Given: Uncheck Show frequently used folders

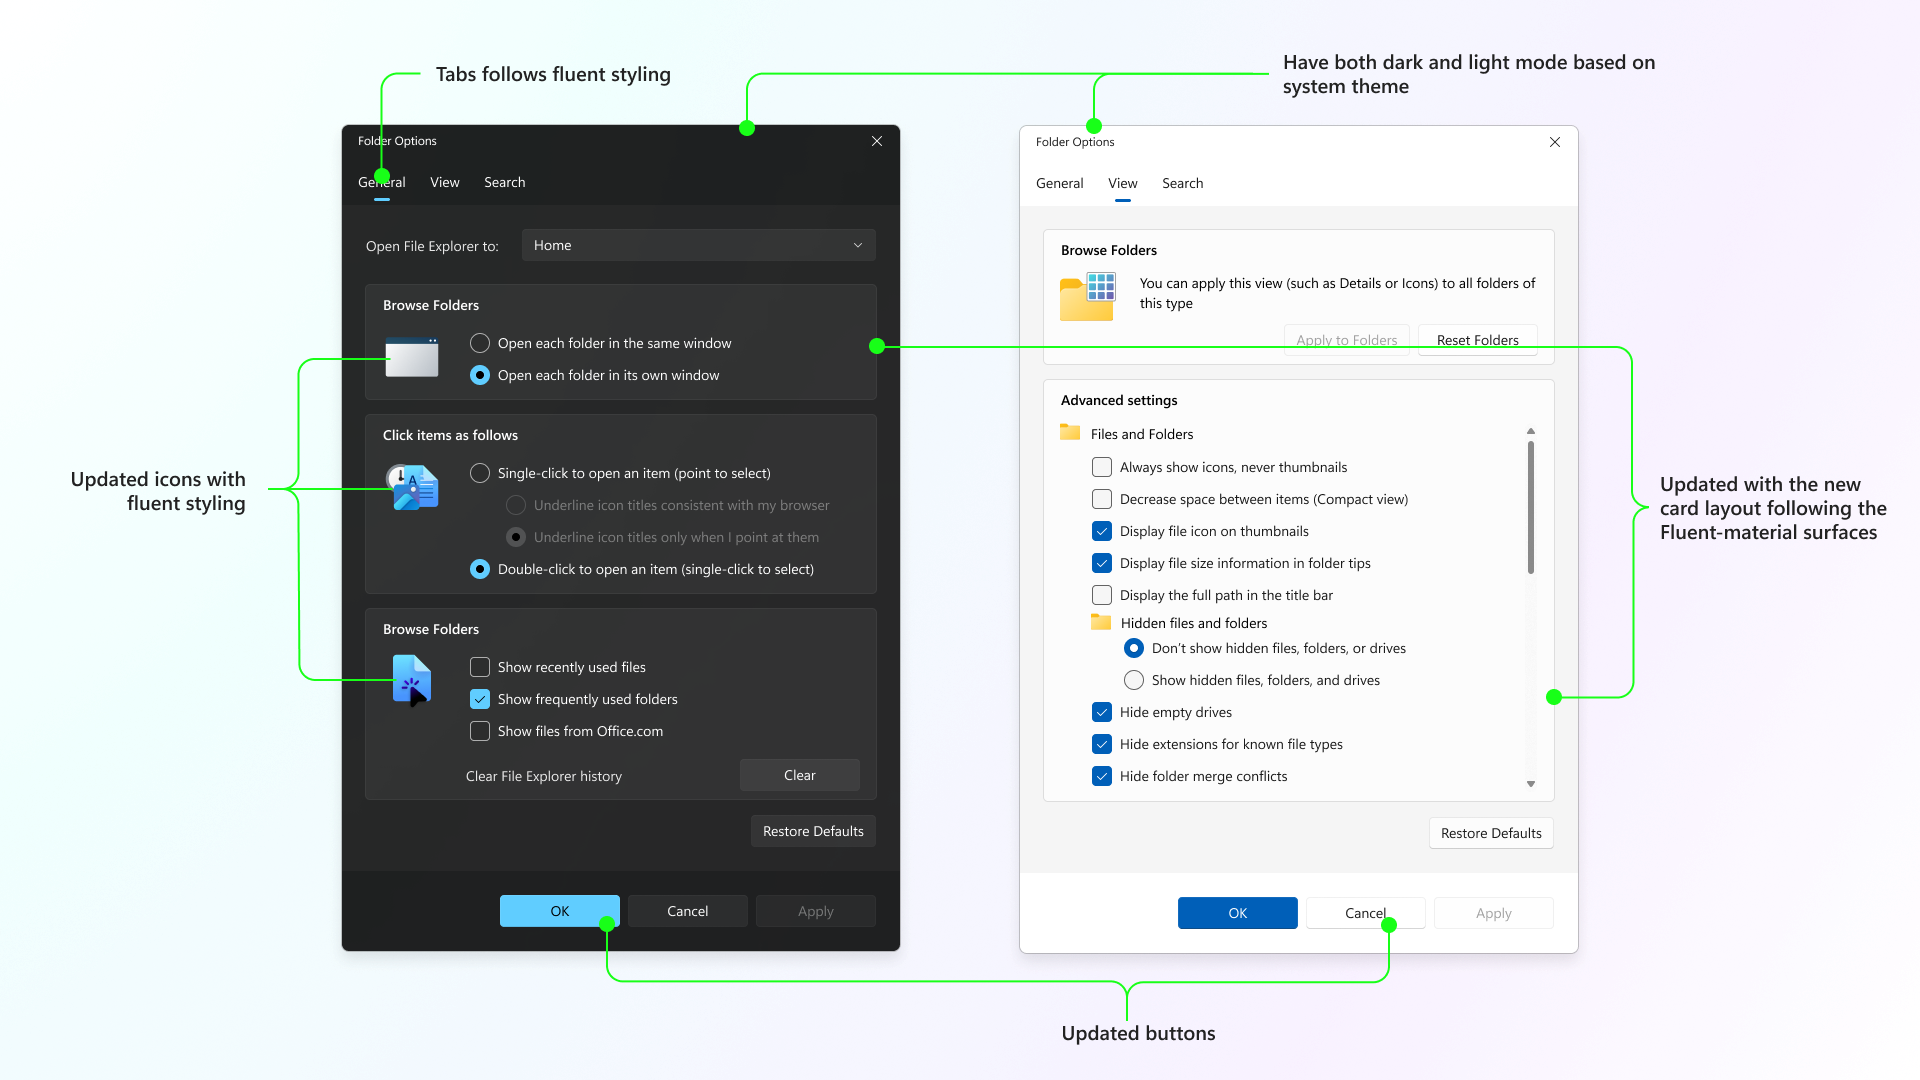Looking at the screenshot, I should 480,699.
